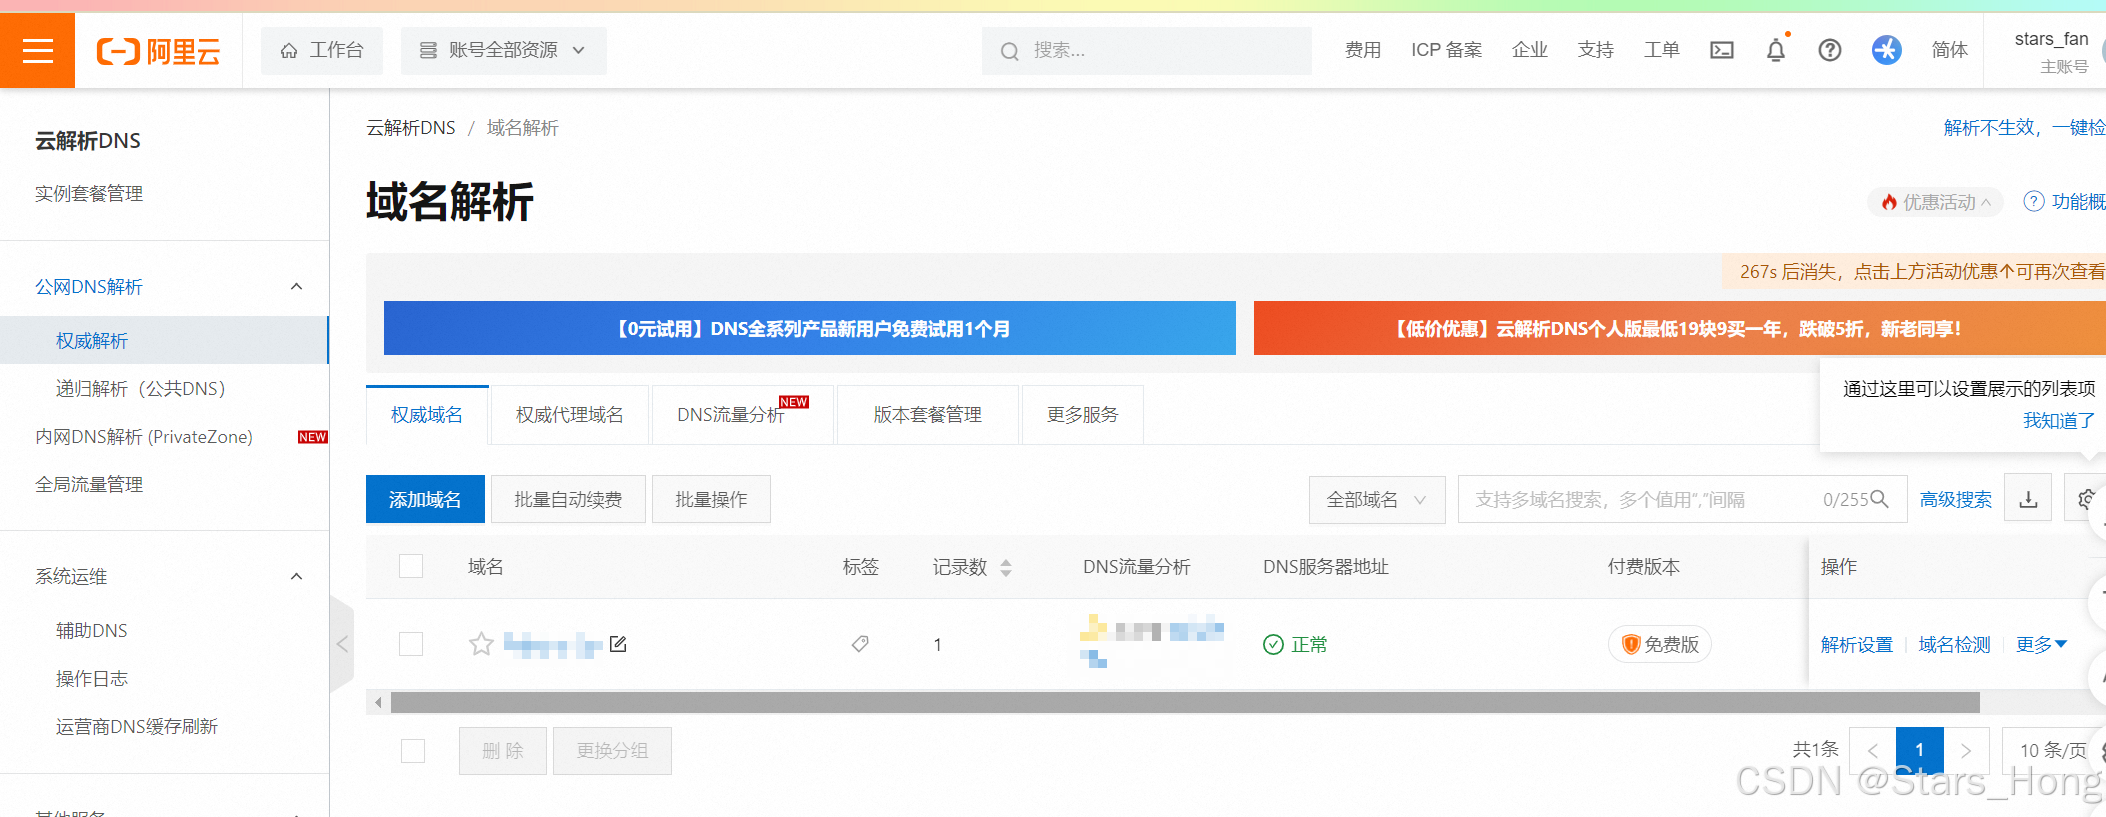Image resolution: width=2106 pixels, height=817 pixels.
Task: Click the tag icon in domain row
Action: click(860, 644)
